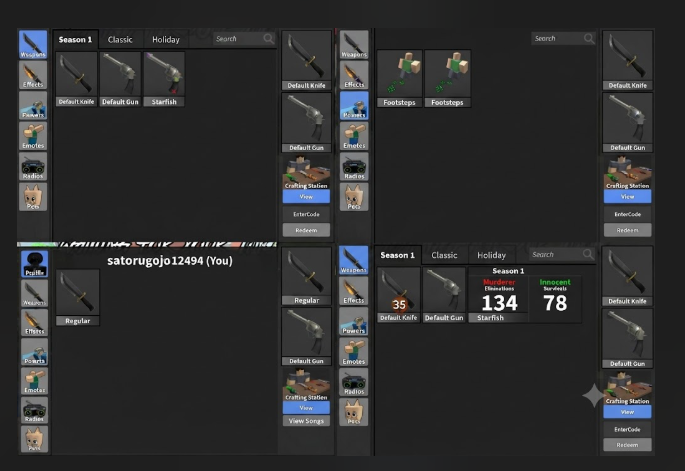This screenshot has width=685, height=471.
Task: Open Emotes category beside the Murderer stats panel
Action: click(x=353, y=352)
